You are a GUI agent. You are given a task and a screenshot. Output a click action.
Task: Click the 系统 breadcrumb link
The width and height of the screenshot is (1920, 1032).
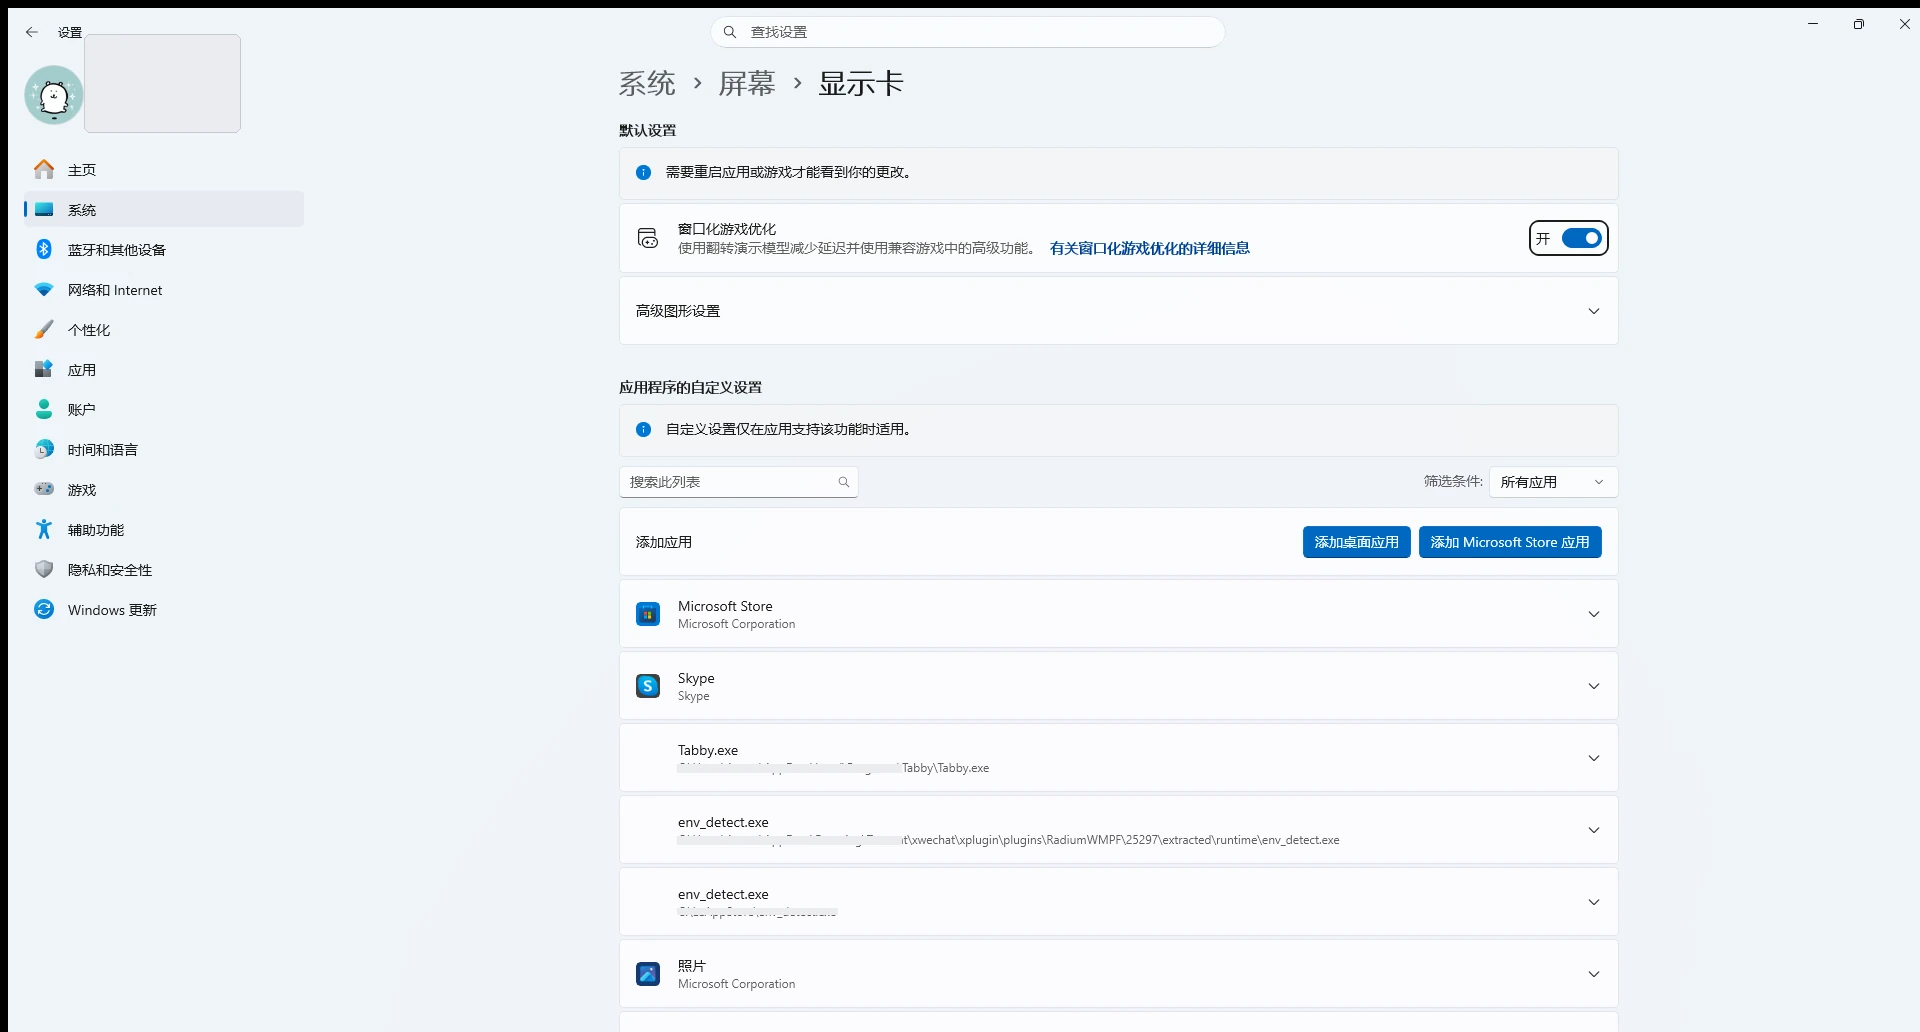click(647, 83)
